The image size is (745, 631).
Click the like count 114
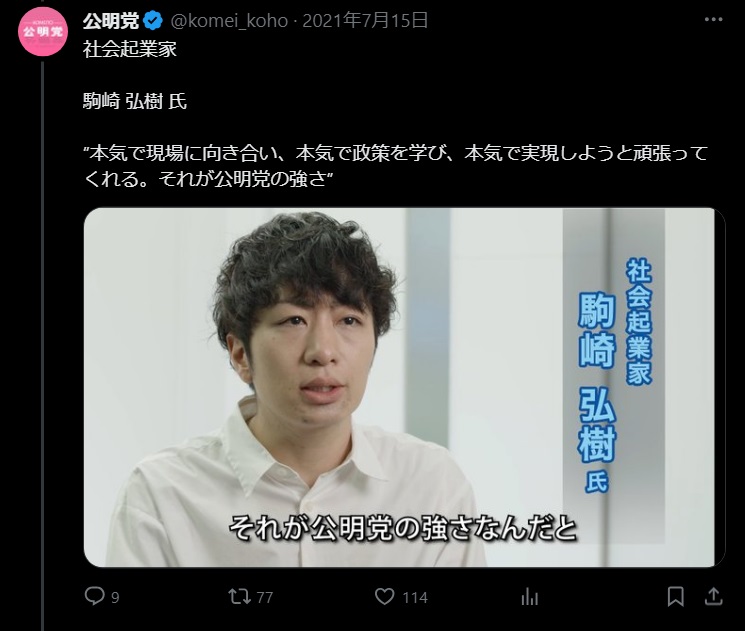click(415, 597)
